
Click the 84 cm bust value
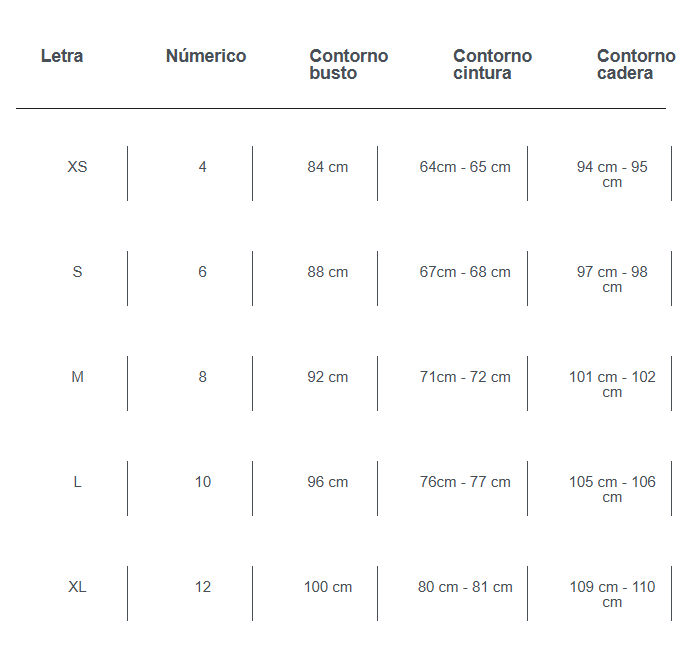coord(328,167)
